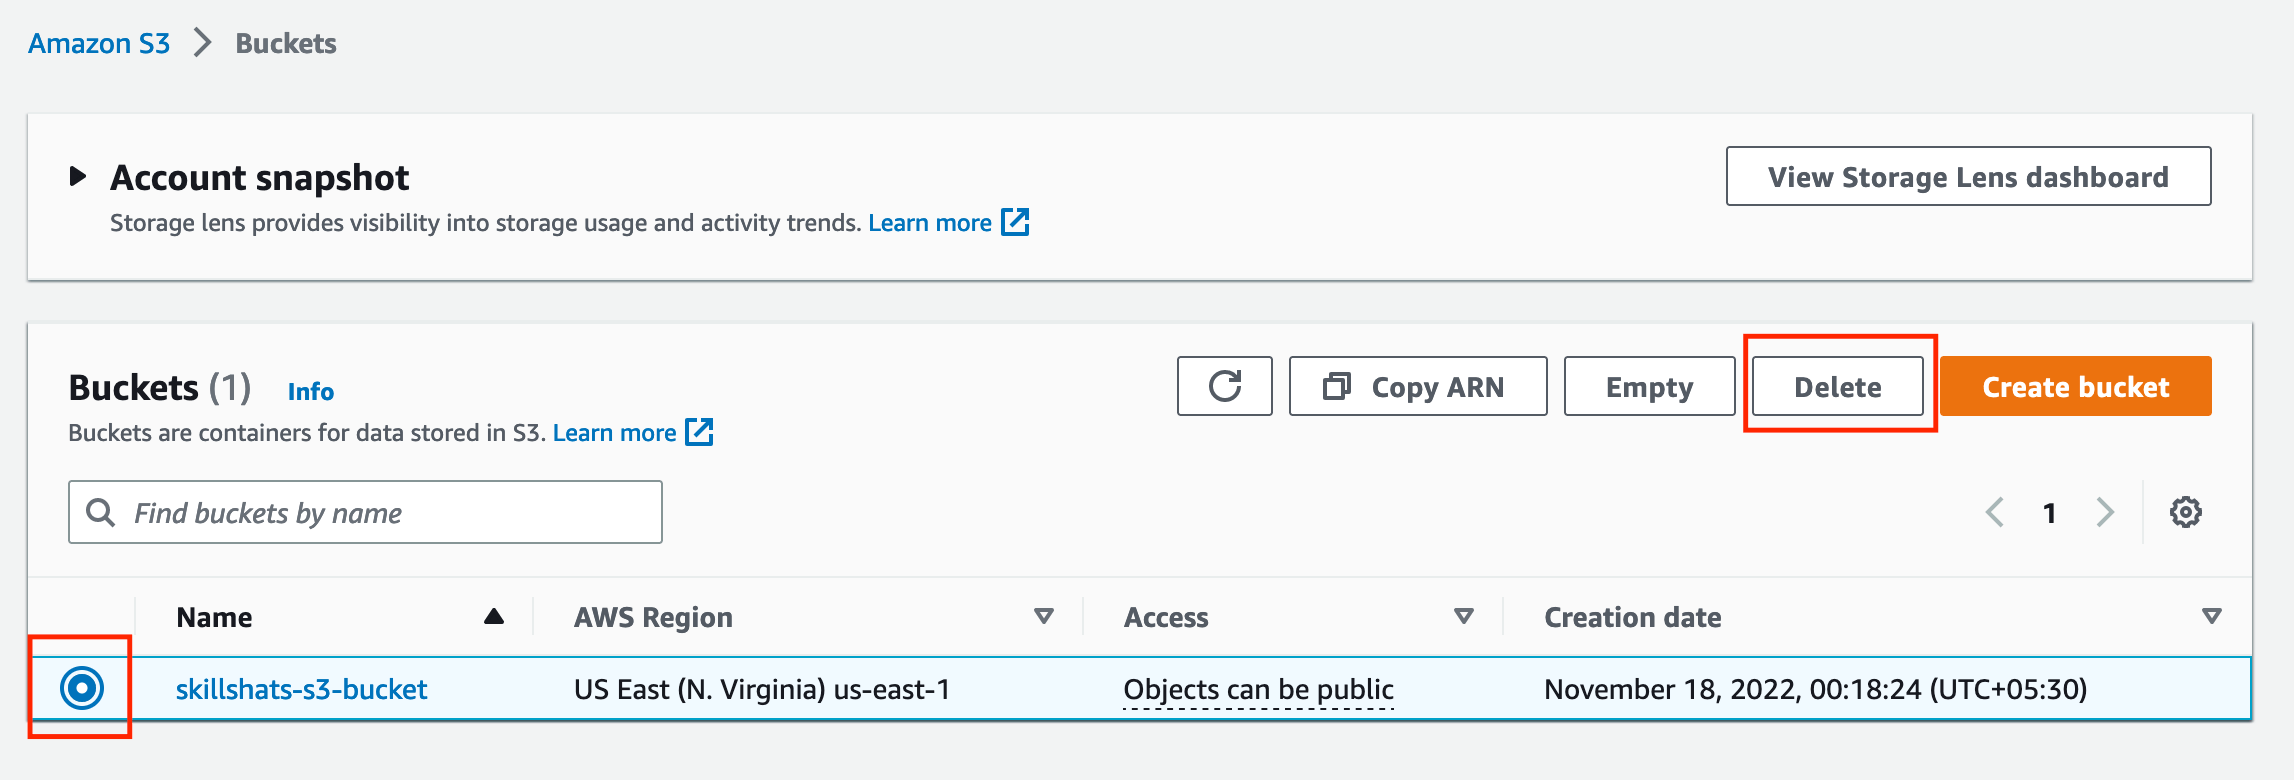Open the Amazon S3 breadcrumb link
The height and width of the screenshot is (780, 2294).
99,43
